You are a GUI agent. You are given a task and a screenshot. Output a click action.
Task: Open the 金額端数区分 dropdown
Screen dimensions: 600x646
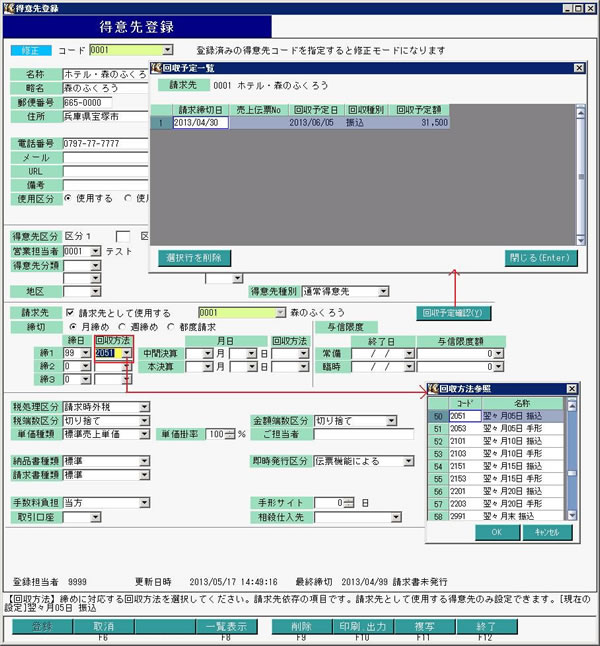tap(391, 421)
